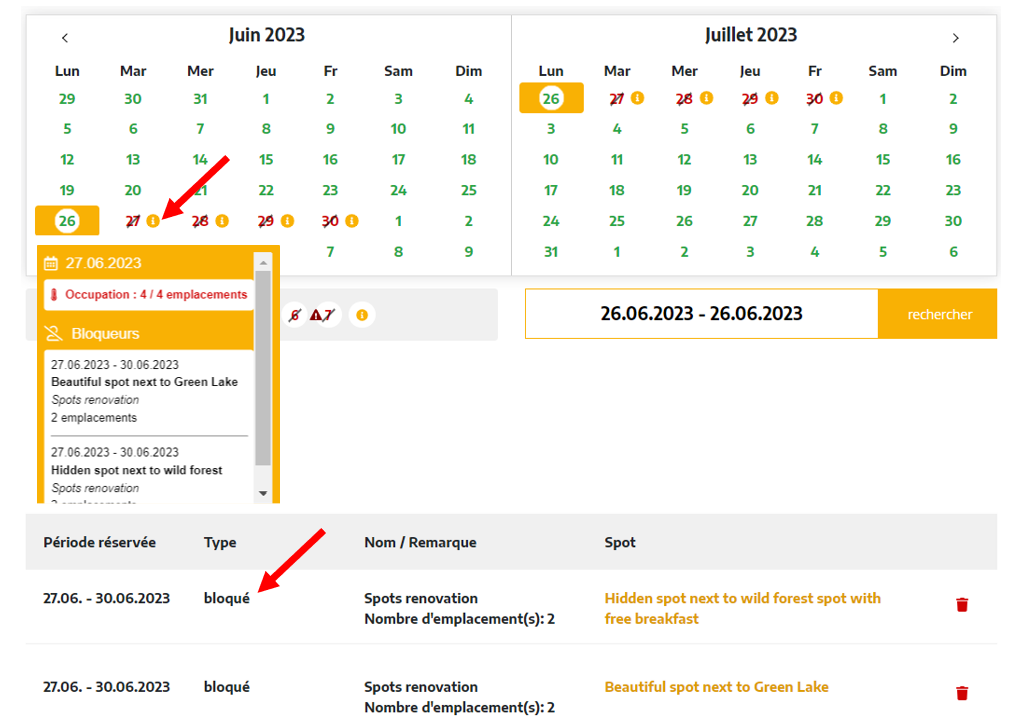Screen dimensions: 1010x723
Task: Go to previous month with left chevron
Action: (x=65, y=38)
